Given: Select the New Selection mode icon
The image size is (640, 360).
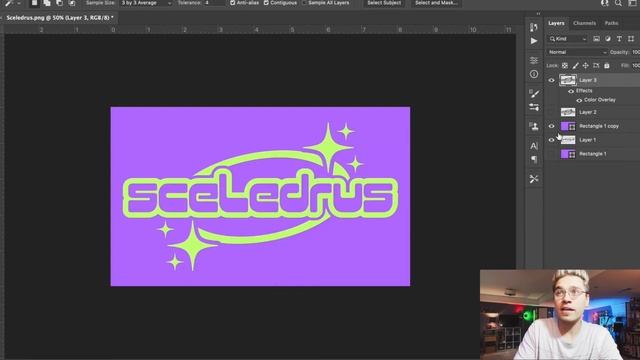Looking at the screenshot, I should (x=34, y=3).
